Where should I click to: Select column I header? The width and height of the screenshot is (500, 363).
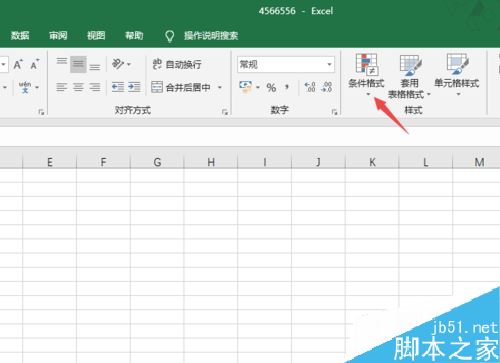265,162
